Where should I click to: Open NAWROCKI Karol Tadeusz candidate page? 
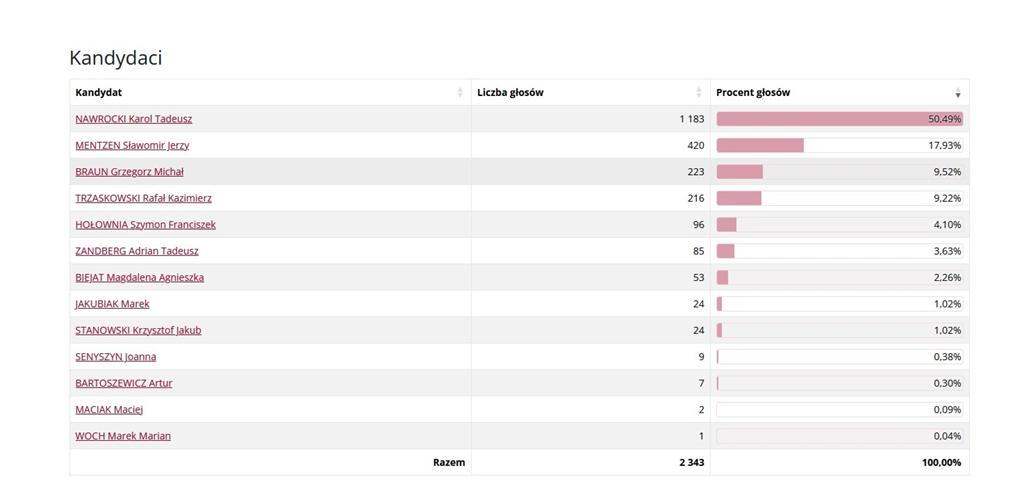point(134,119)
